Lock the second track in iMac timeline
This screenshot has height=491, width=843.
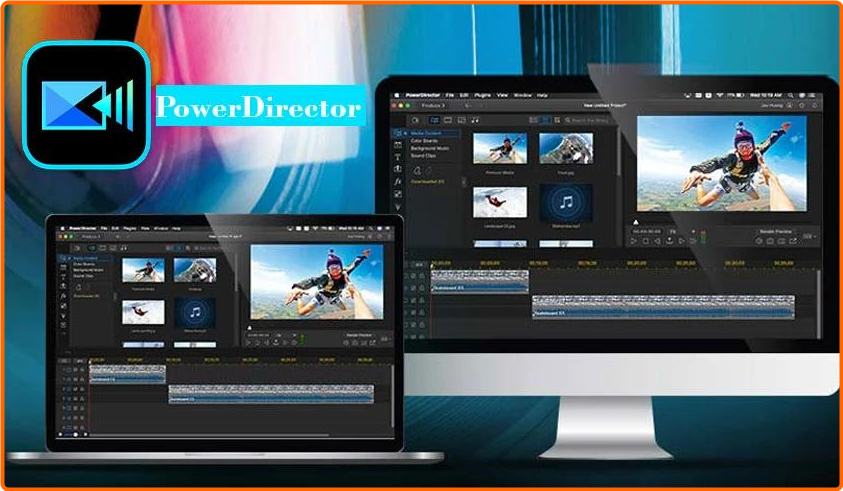(x=422, y=288)
